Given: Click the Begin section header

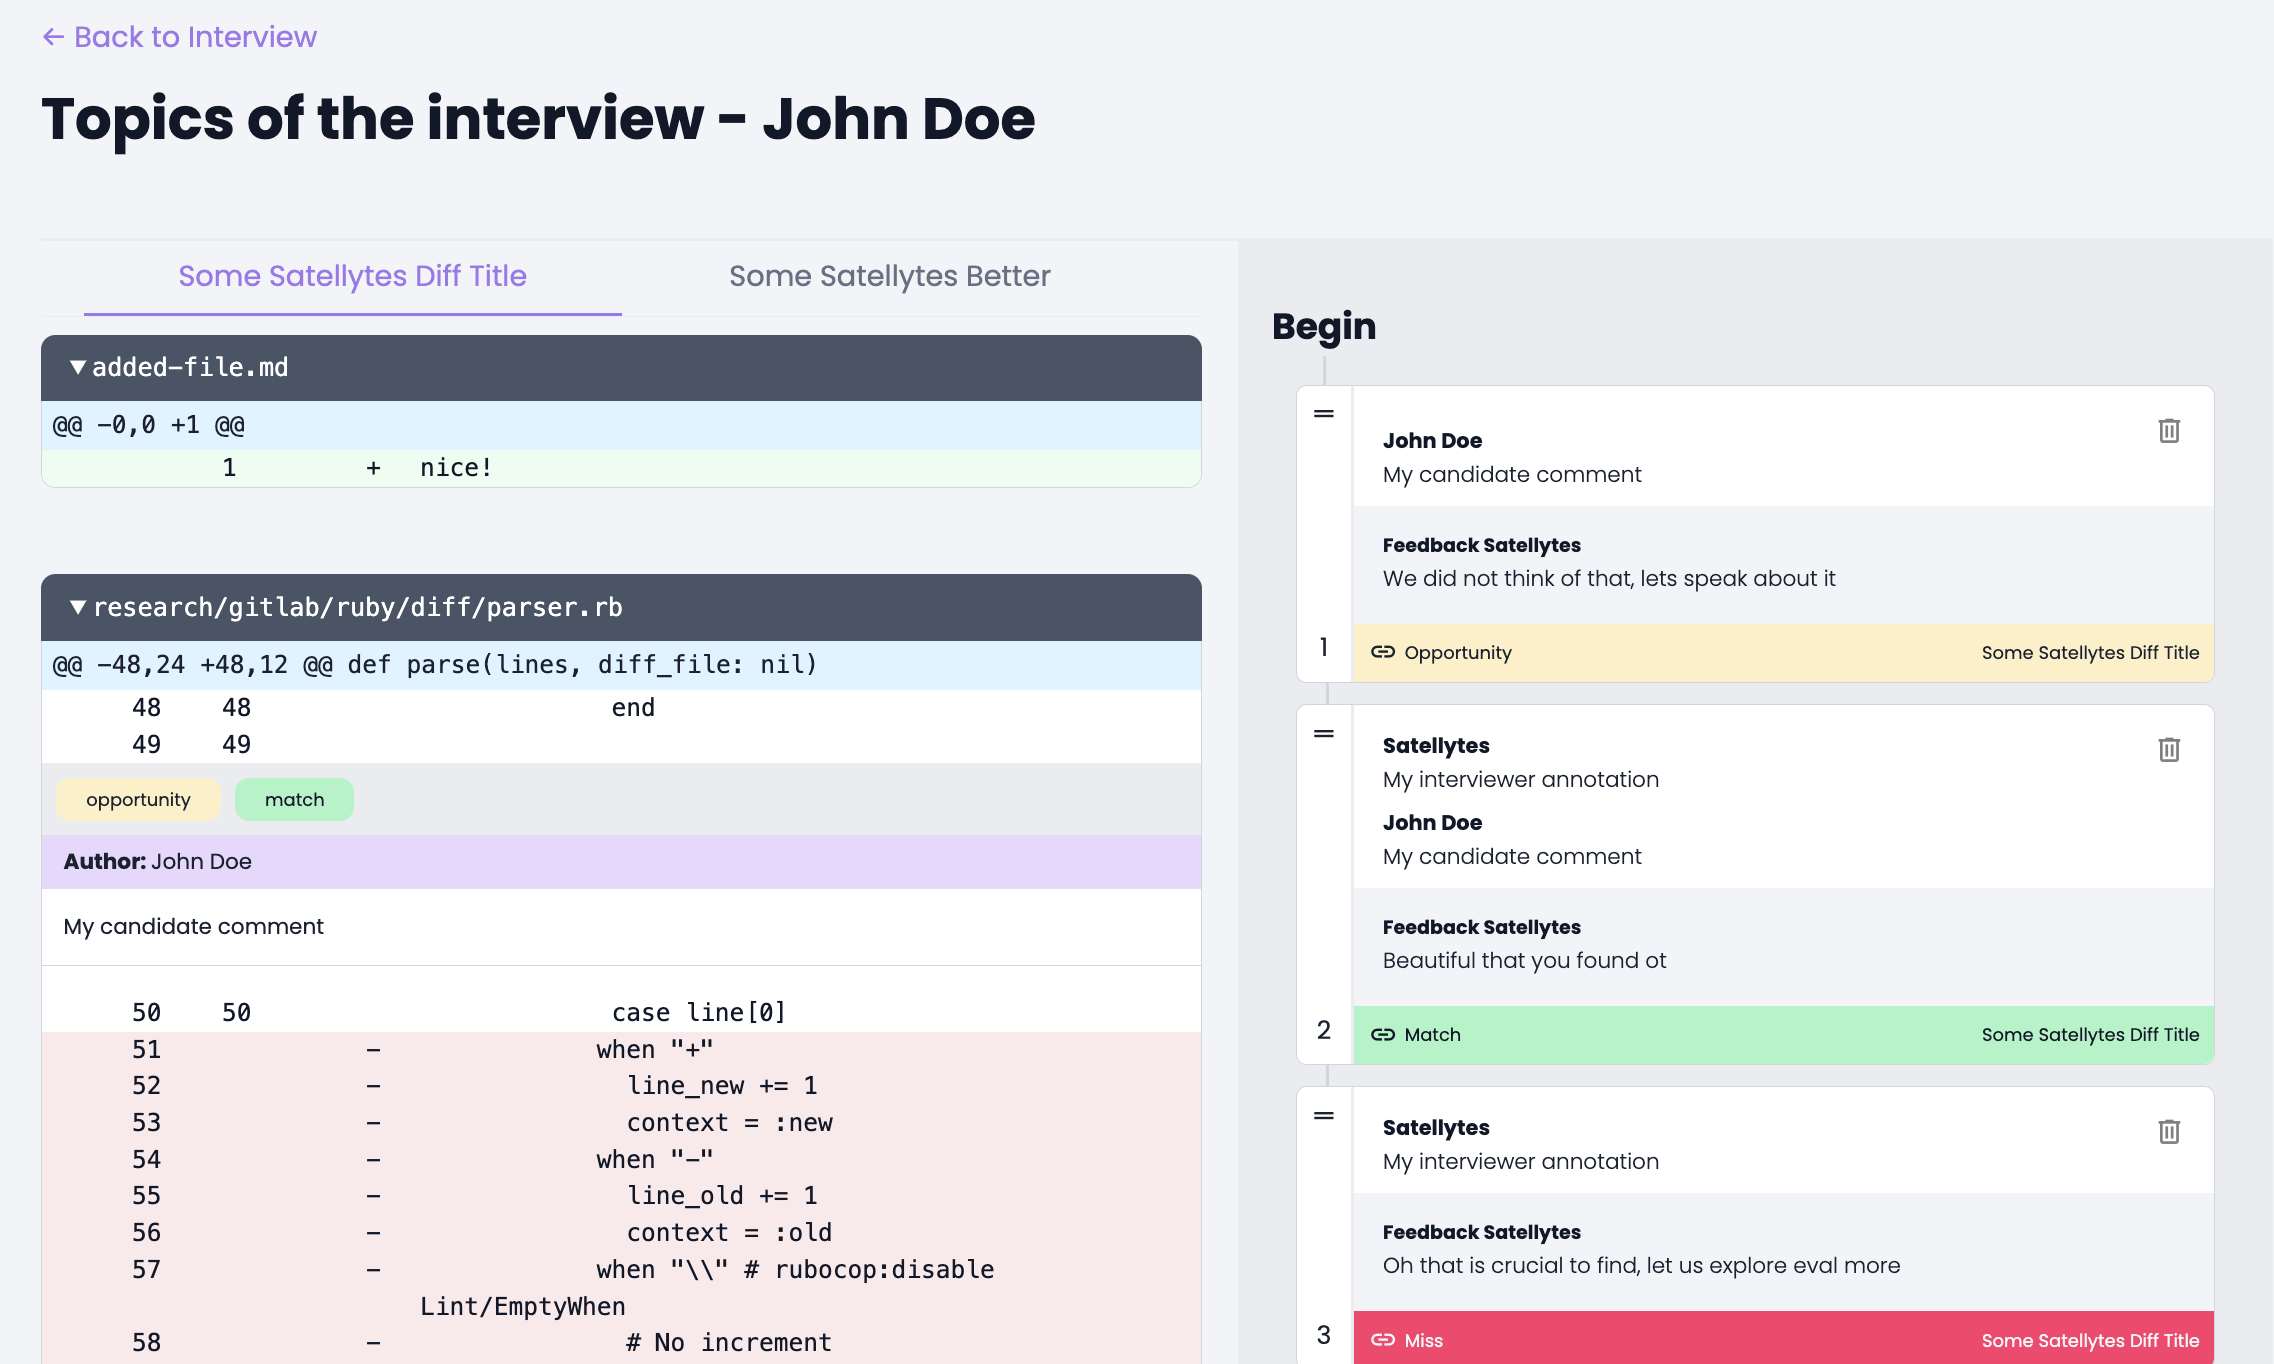Looking at the screenshot, I should 1323,325.
